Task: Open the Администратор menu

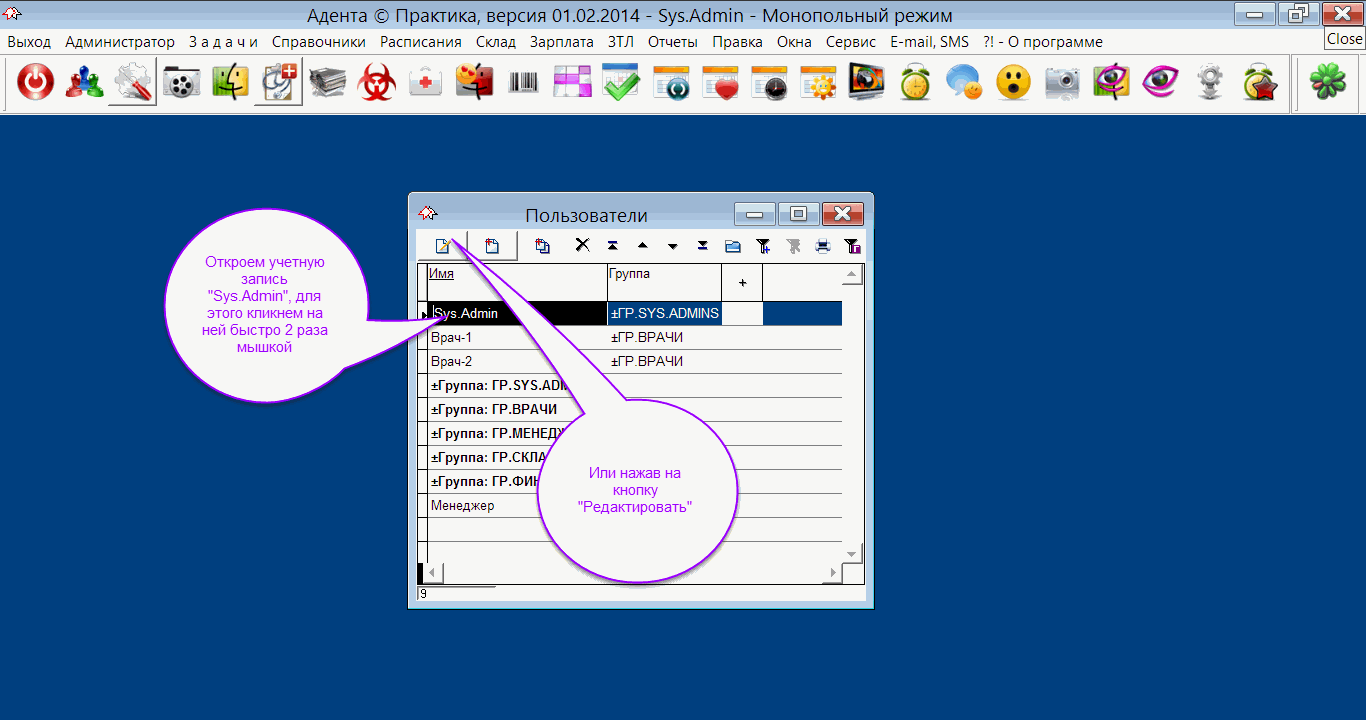Action: (x=120, y=42)
